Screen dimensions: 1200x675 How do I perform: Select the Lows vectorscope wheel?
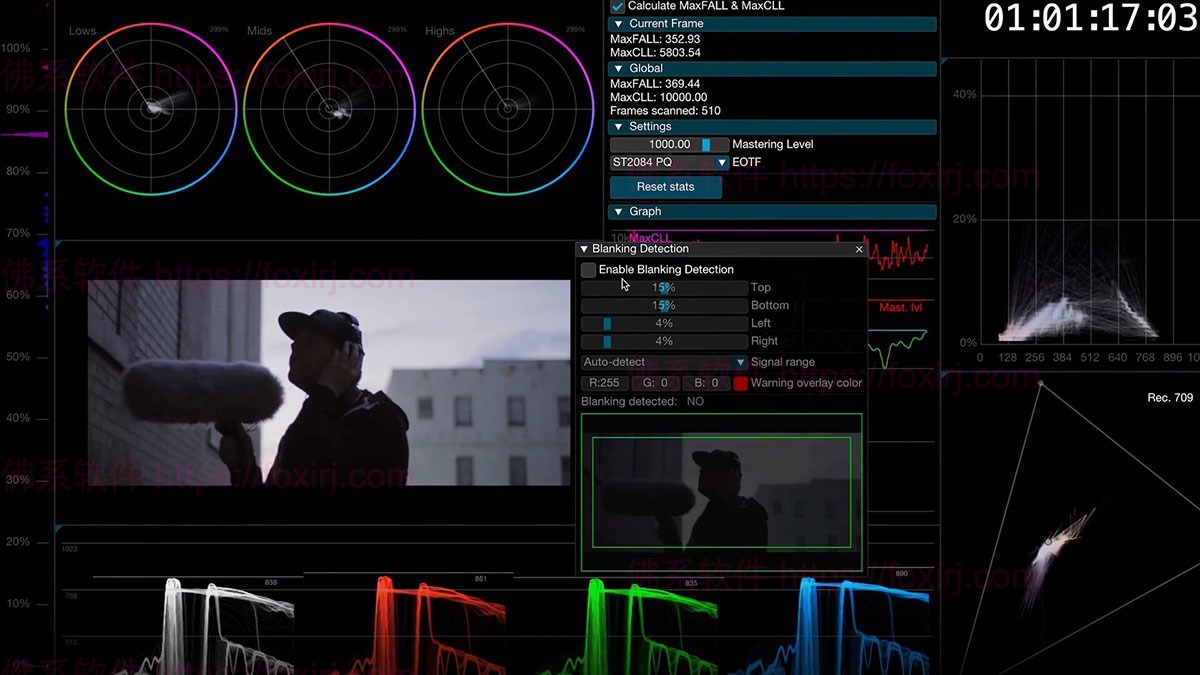coord(149,108)
